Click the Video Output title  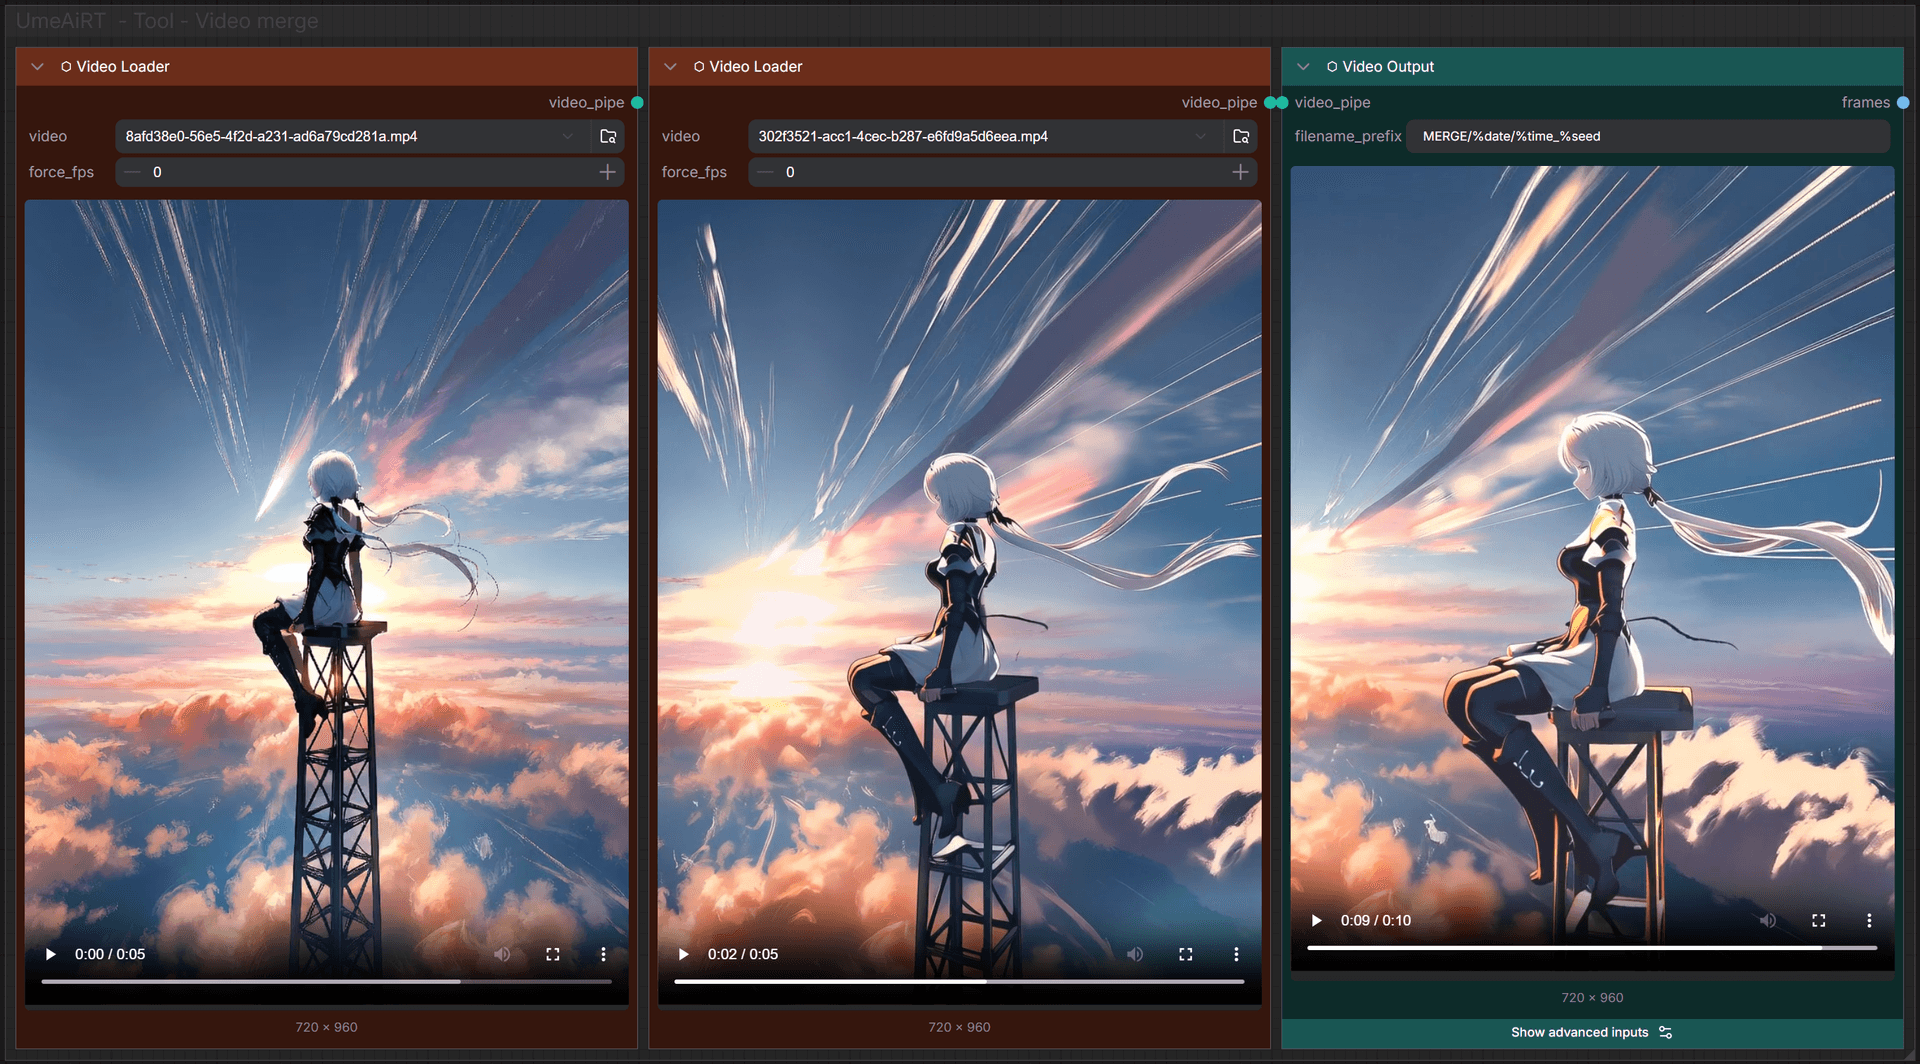[1388, 66]
